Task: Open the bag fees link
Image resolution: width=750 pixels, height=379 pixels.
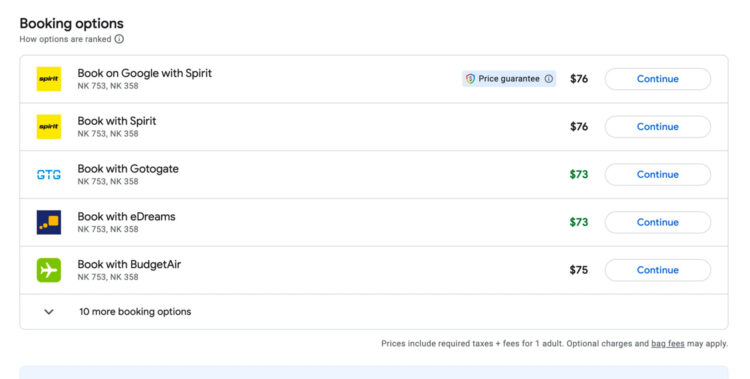Action: pos(668,344)
